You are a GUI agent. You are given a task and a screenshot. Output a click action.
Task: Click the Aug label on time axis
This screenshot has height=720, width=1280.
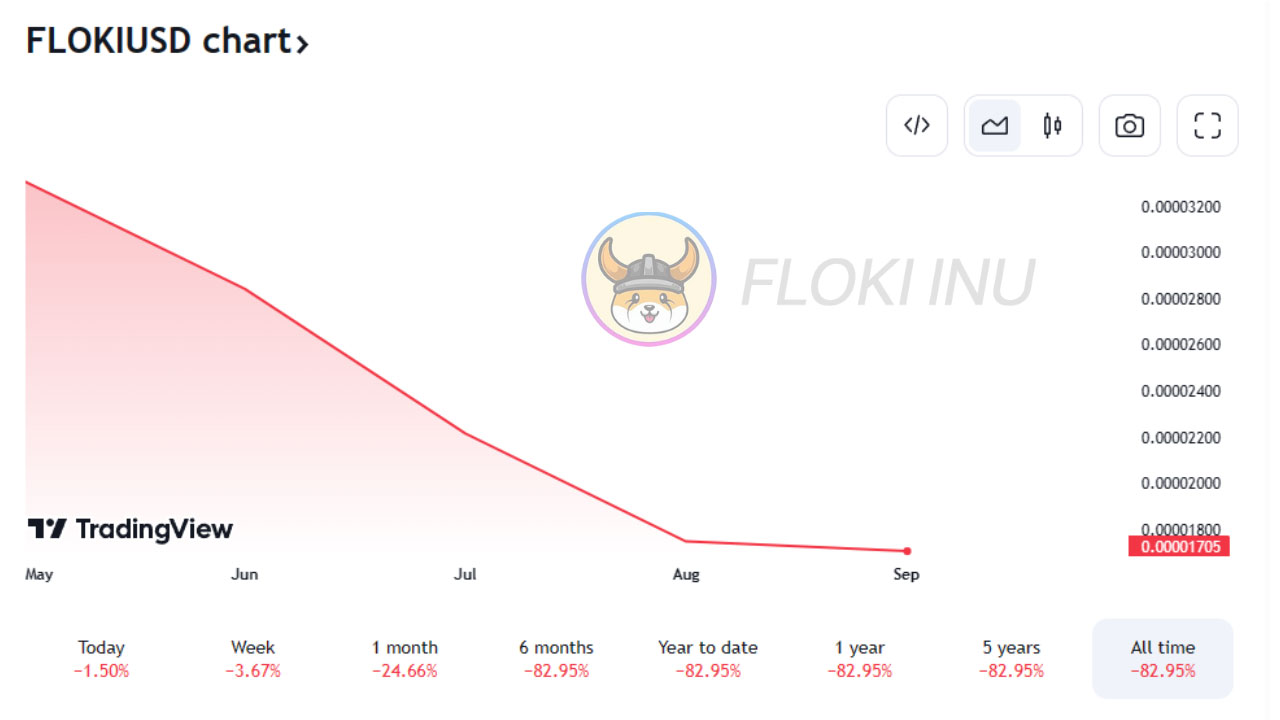tap(686, 574)
